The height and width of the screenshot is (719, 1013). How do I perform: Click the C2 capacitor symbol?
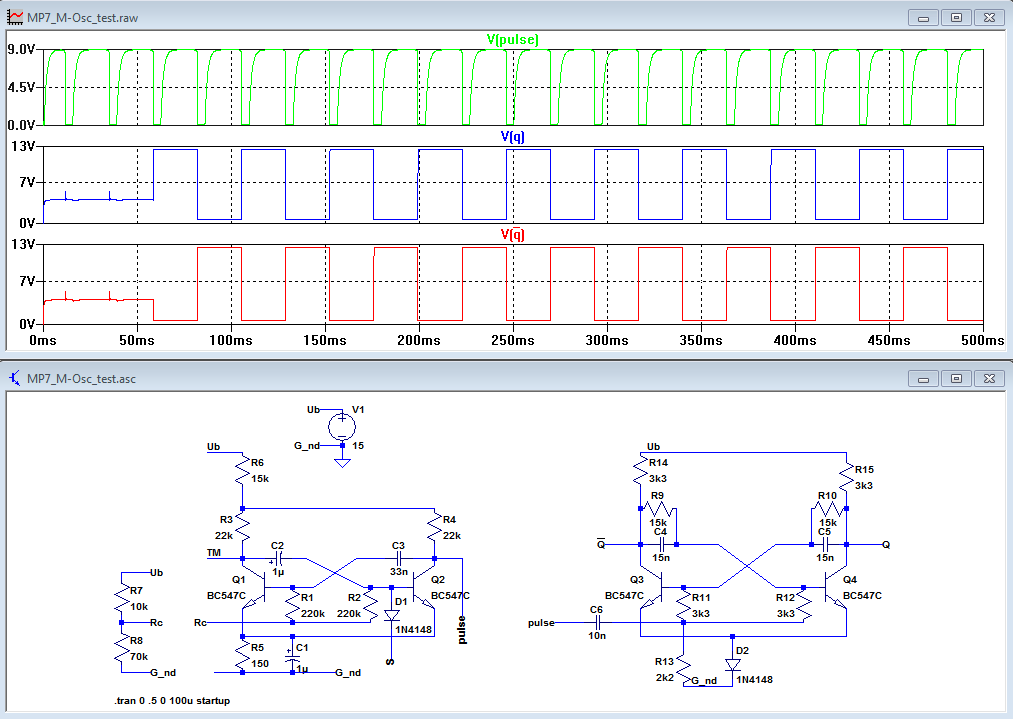click(279, 558)
